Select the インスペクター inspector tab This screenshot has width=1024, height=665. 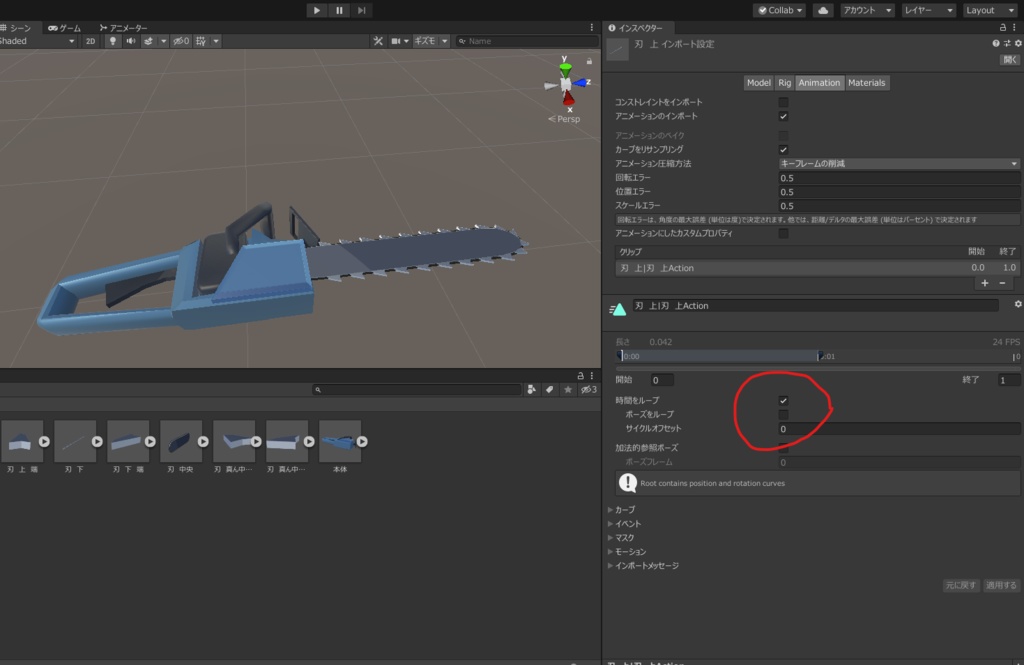click(636, 27)
